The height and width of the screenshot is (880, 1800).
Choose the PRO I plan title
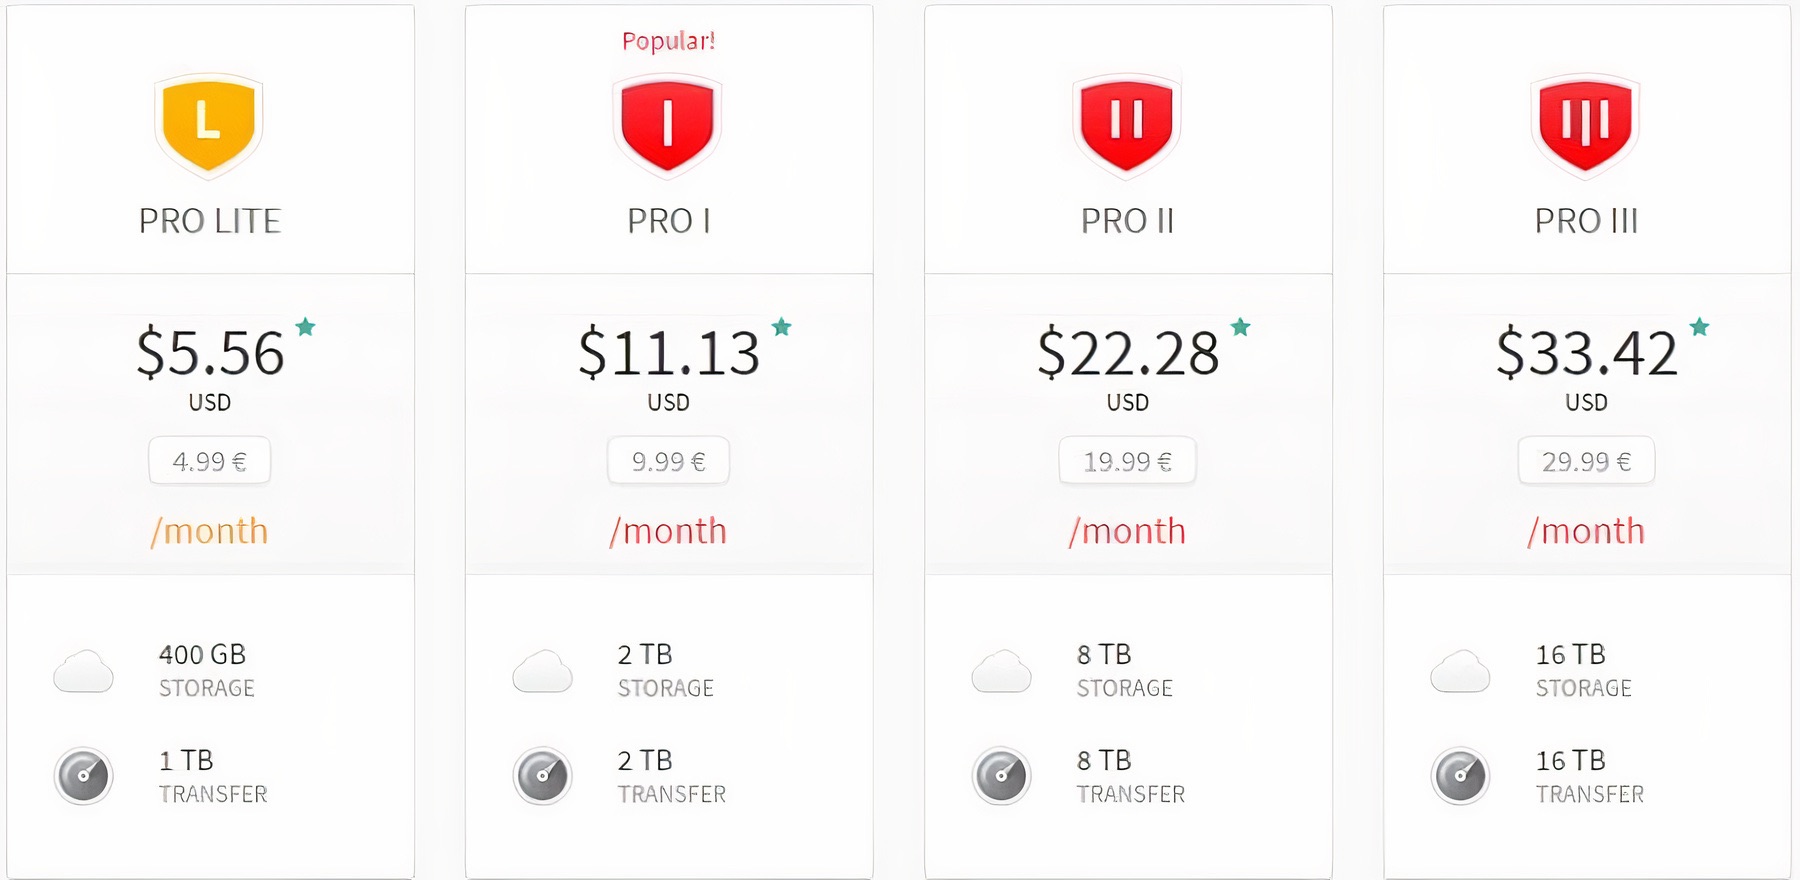point(669,221)
